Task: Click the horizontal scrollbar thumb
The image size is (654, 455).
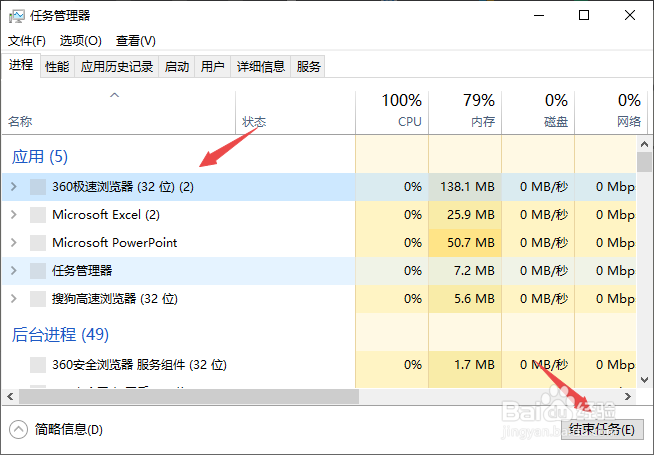Action: click(189, 397)
